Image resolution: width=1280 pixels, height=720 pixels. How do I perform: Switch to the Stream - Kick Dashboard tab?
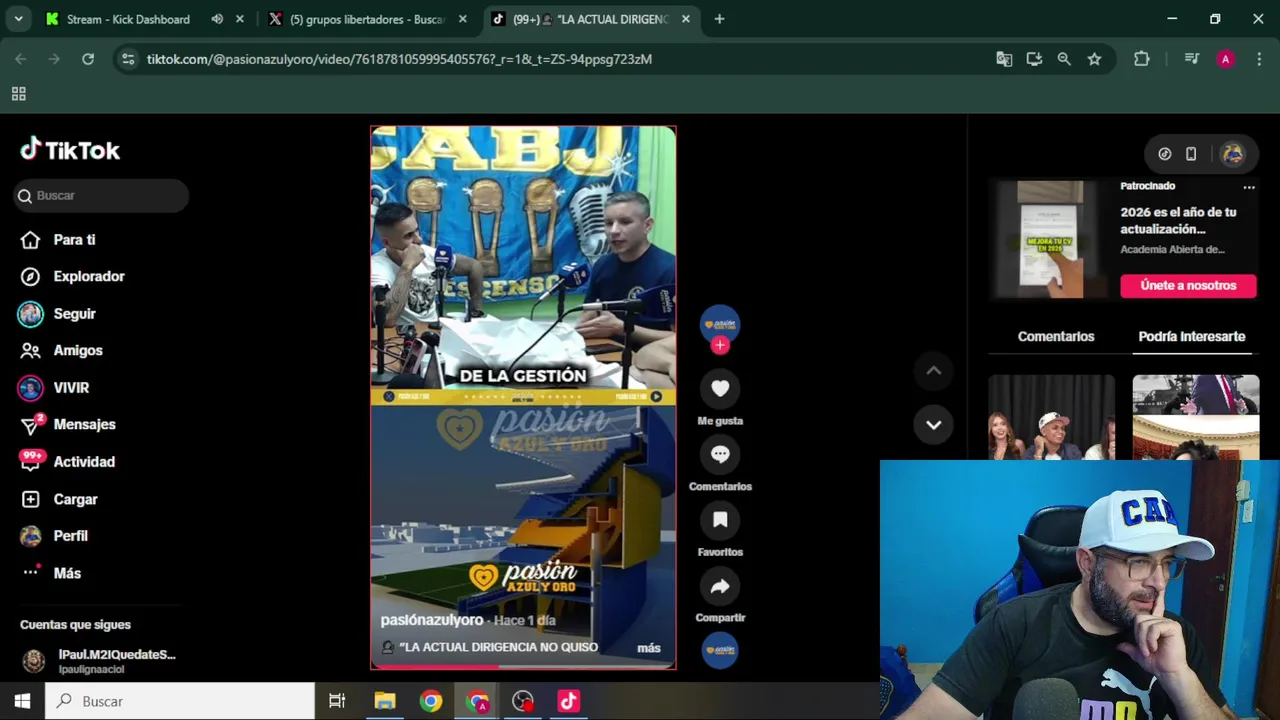128,19
